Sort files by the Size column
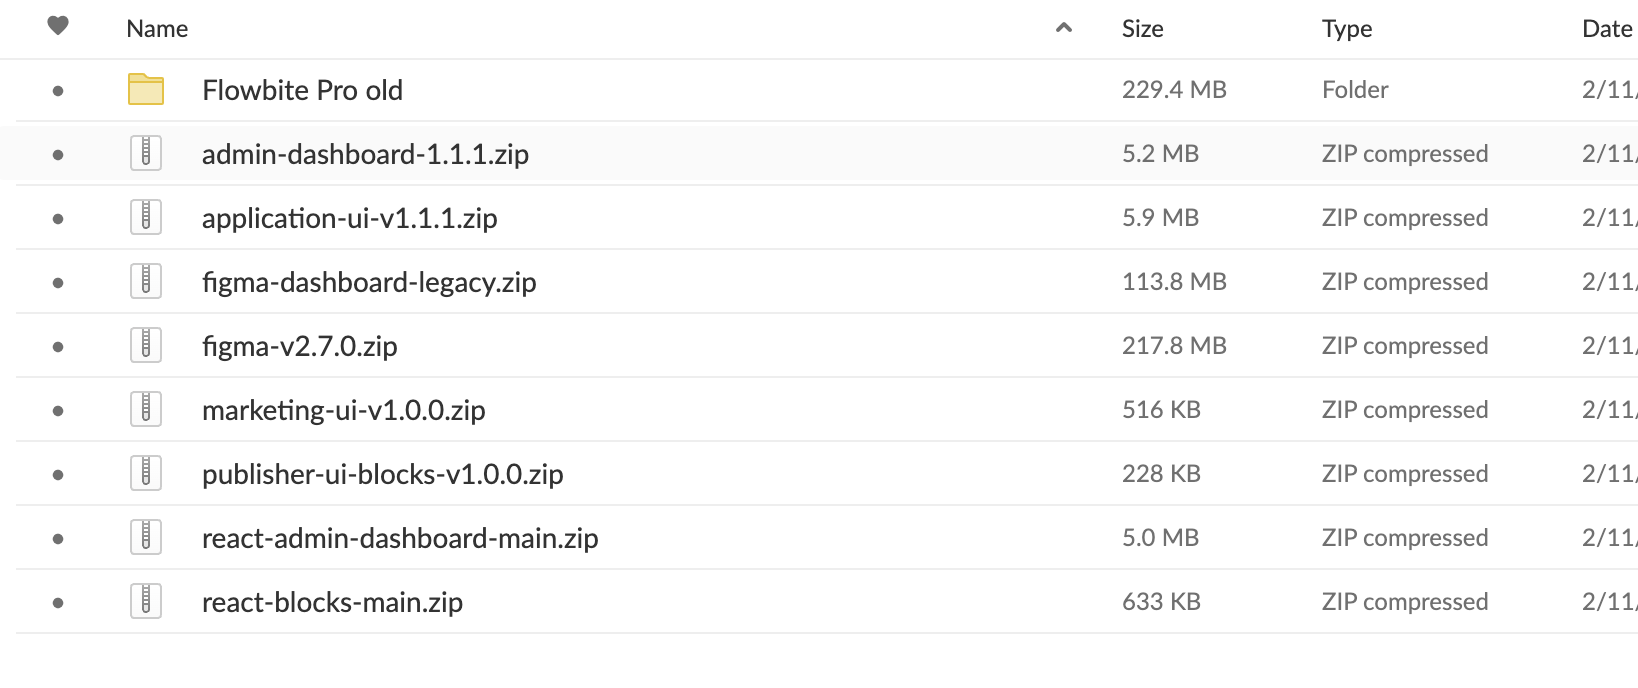The image size is (1638, 688). point(1142,29)
